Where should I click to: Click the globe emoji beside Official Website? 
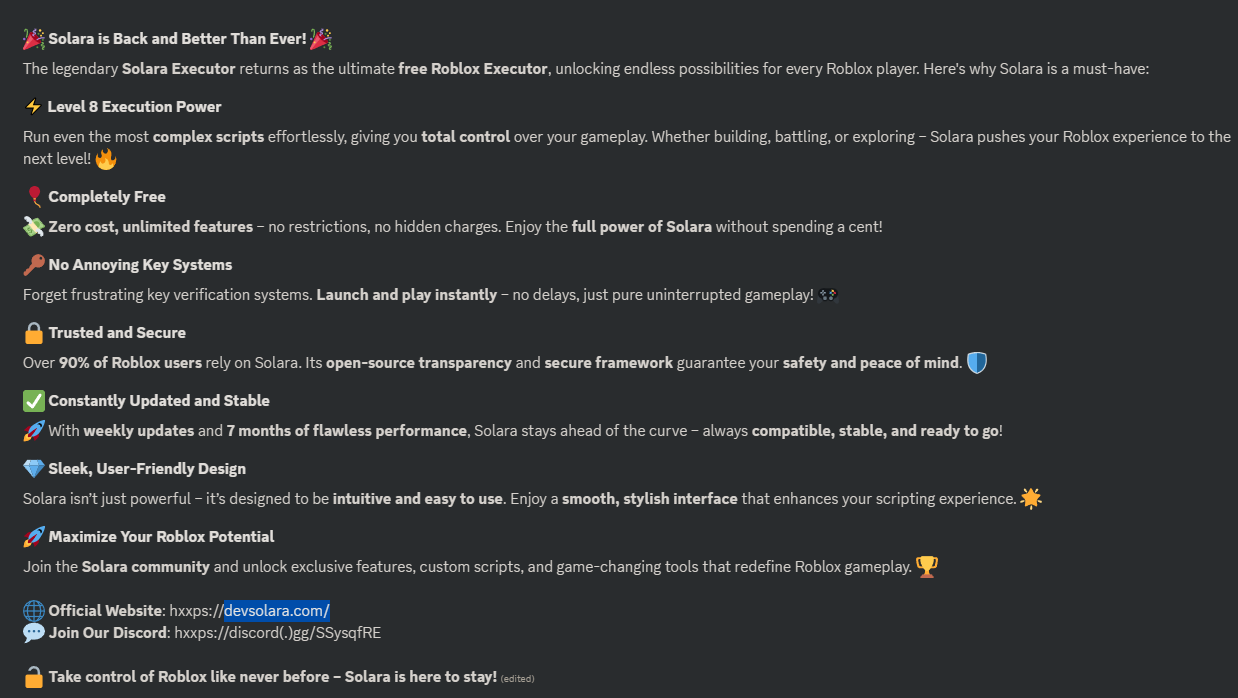(34, 611)
